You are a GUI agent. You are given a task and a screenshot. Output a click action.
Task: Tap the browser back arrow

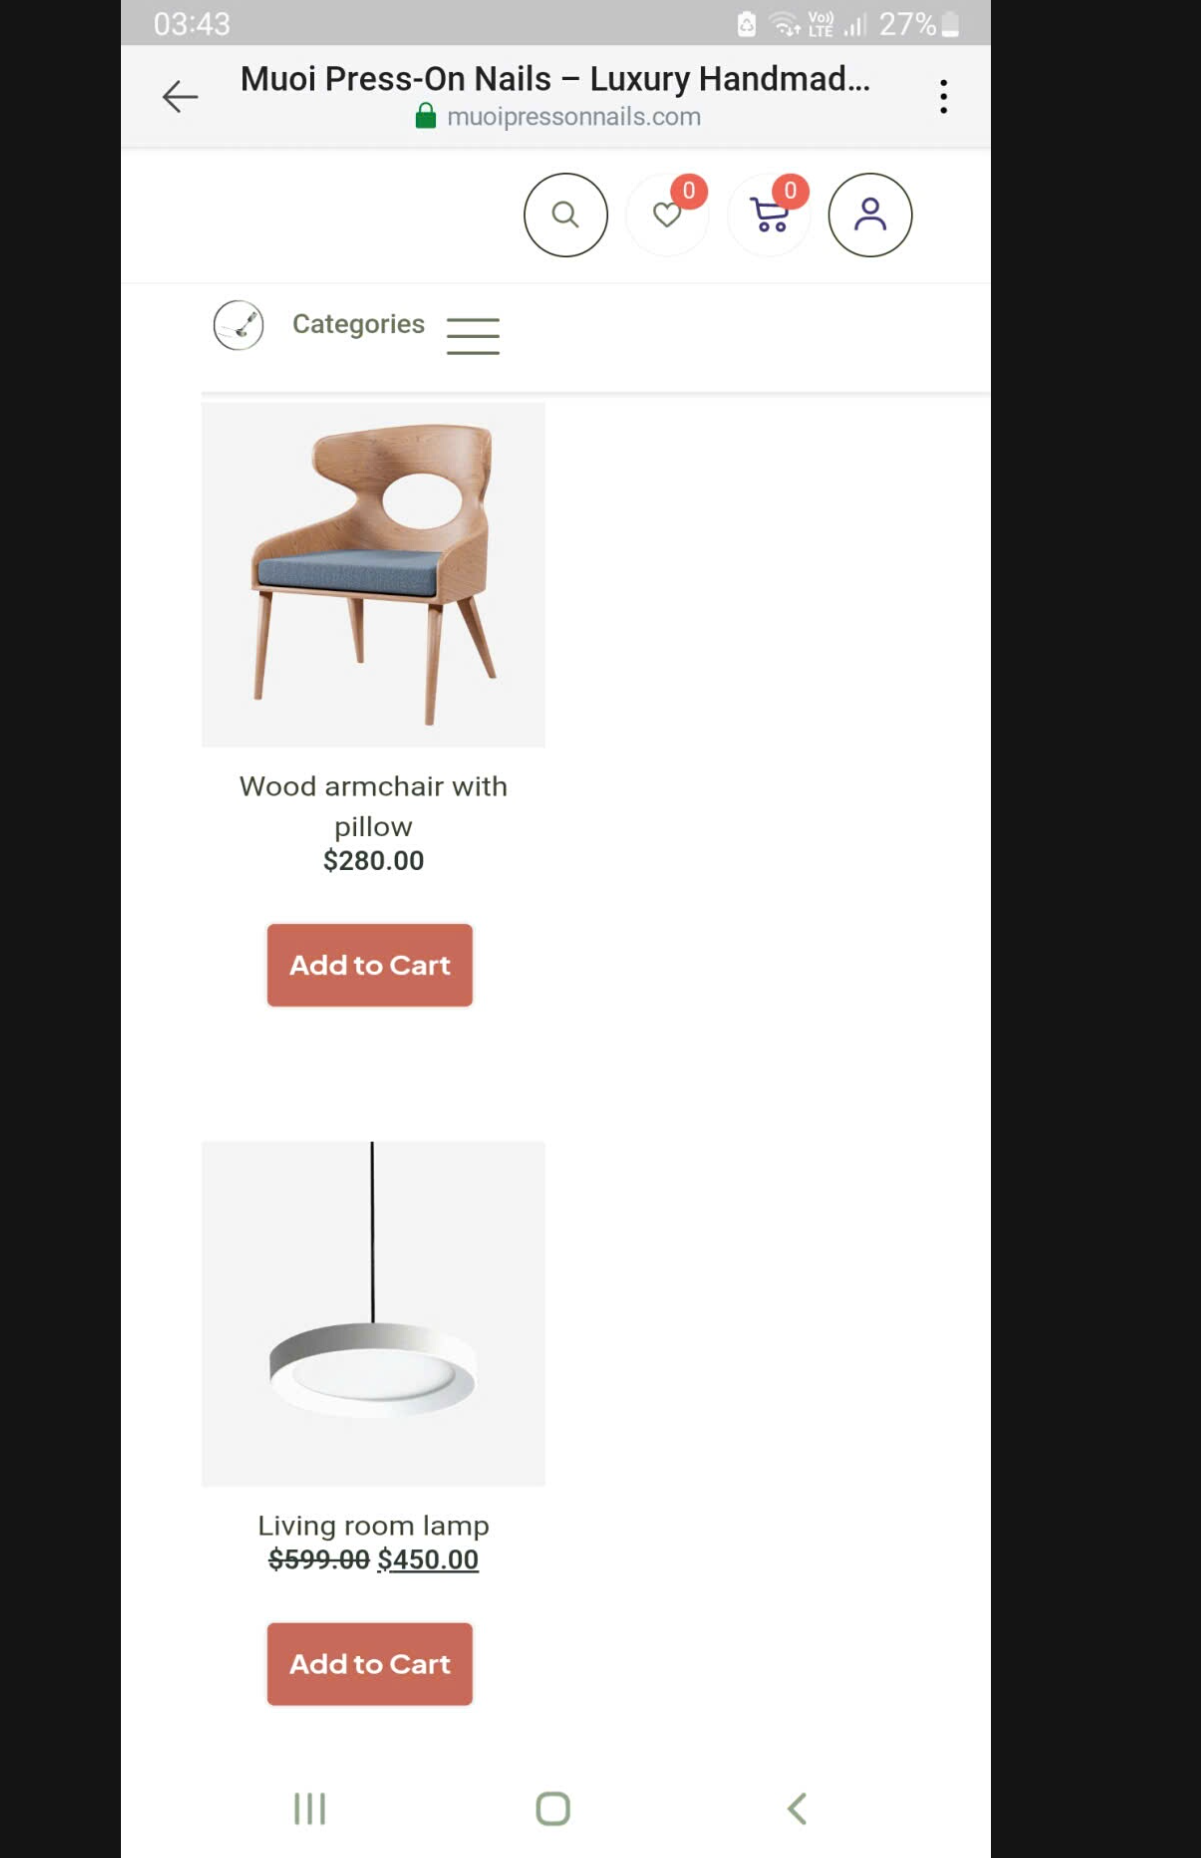click(x=180, y=96)
